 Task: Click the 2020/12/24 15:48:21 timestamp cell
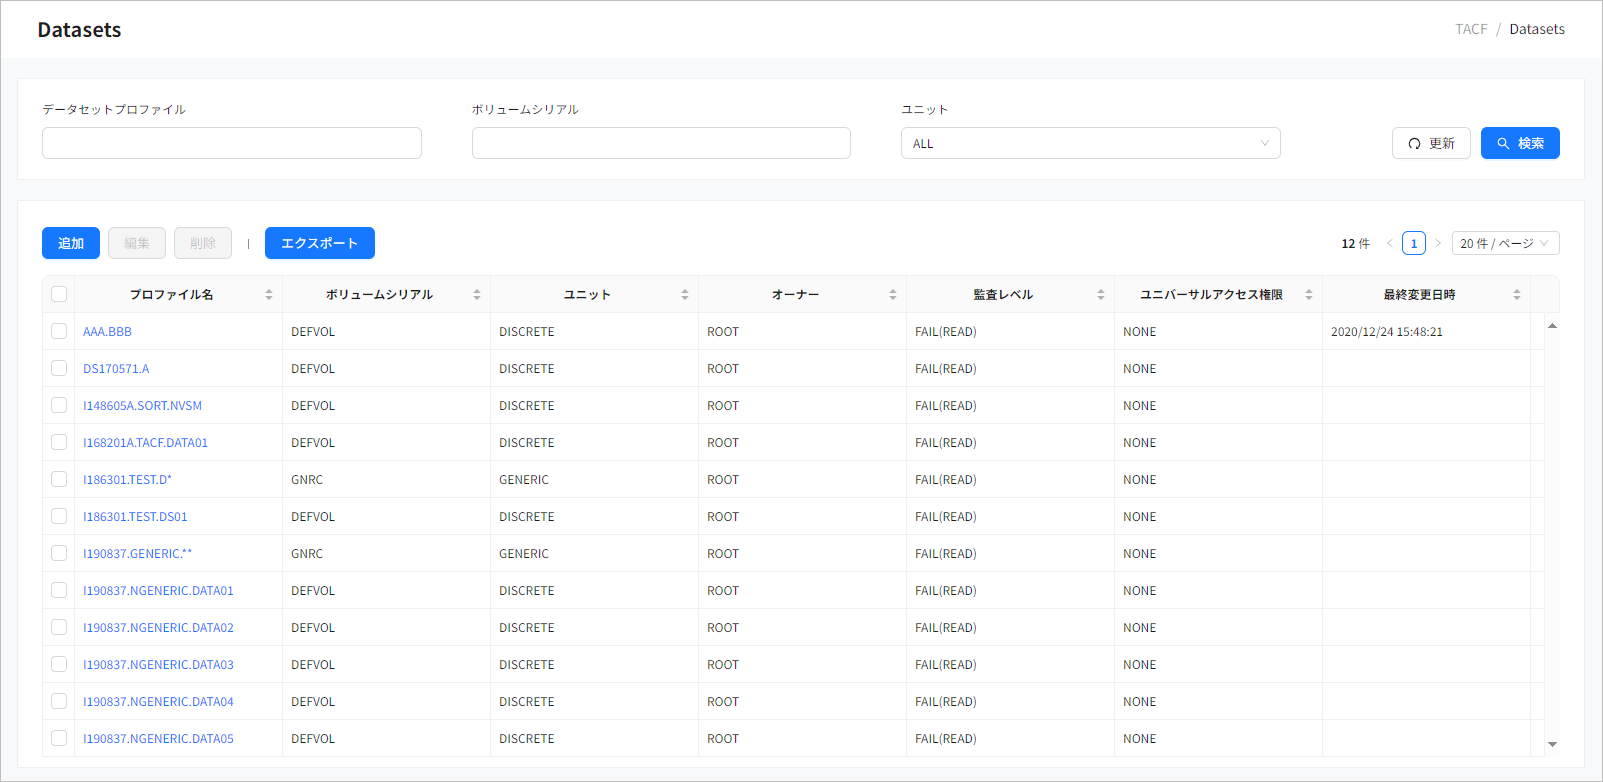coord(1386,332)
